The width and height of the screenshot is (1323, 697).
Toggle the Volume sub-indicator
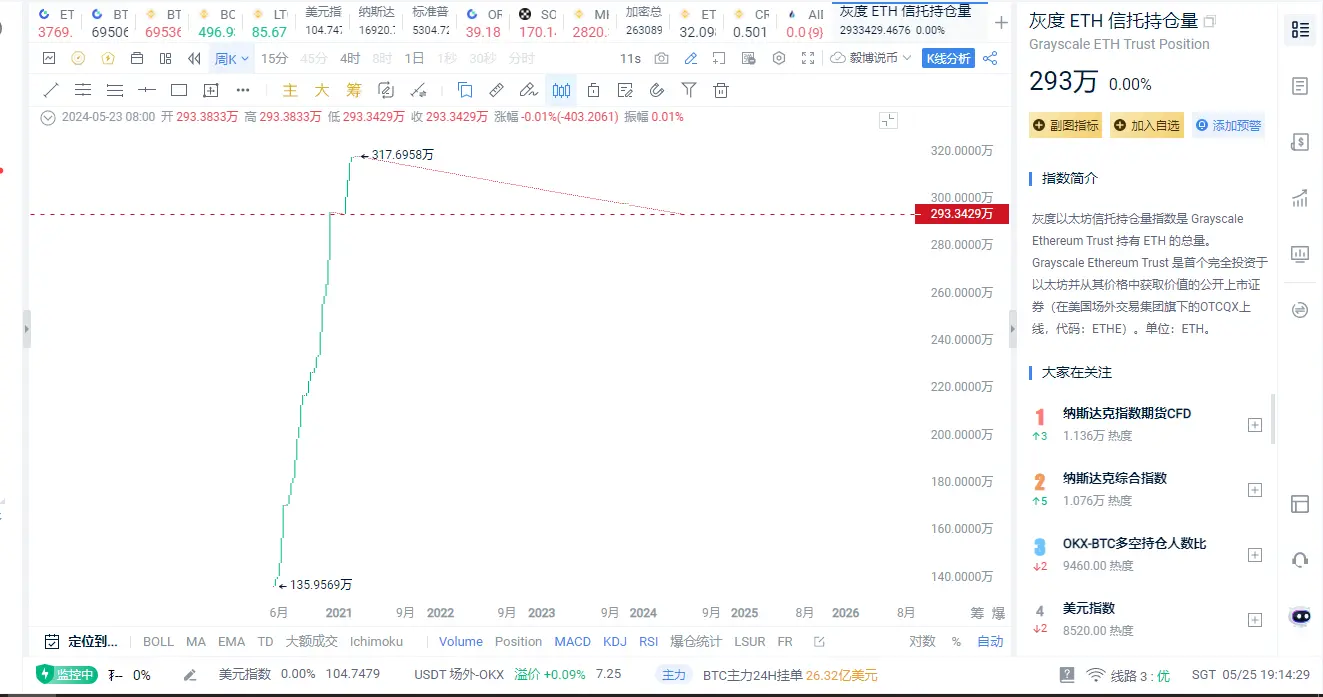pyautogui.click(x=460, y=641)
